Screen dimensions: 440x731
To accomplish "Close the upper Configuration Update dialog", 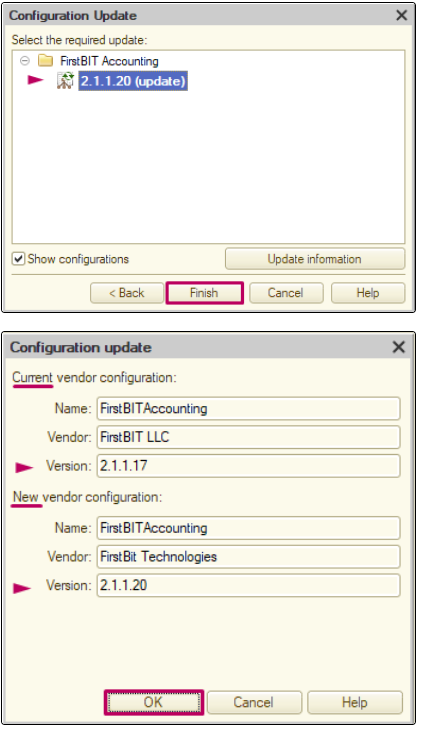I will [401, 15].
